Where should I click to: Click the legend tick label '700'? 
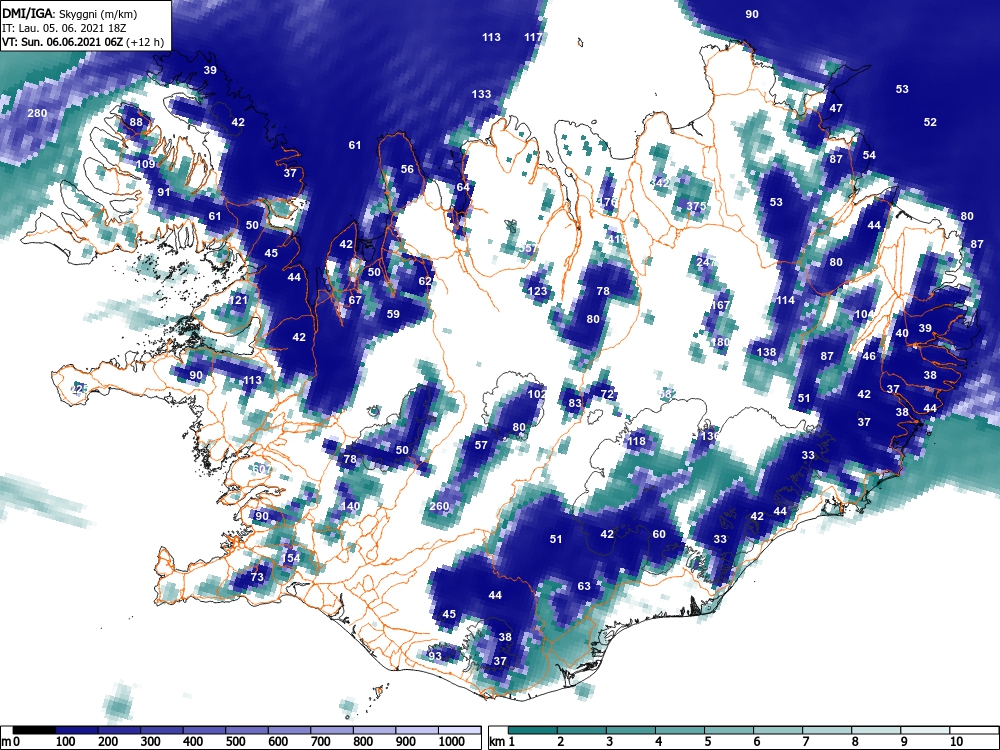(x=320, y=742)
